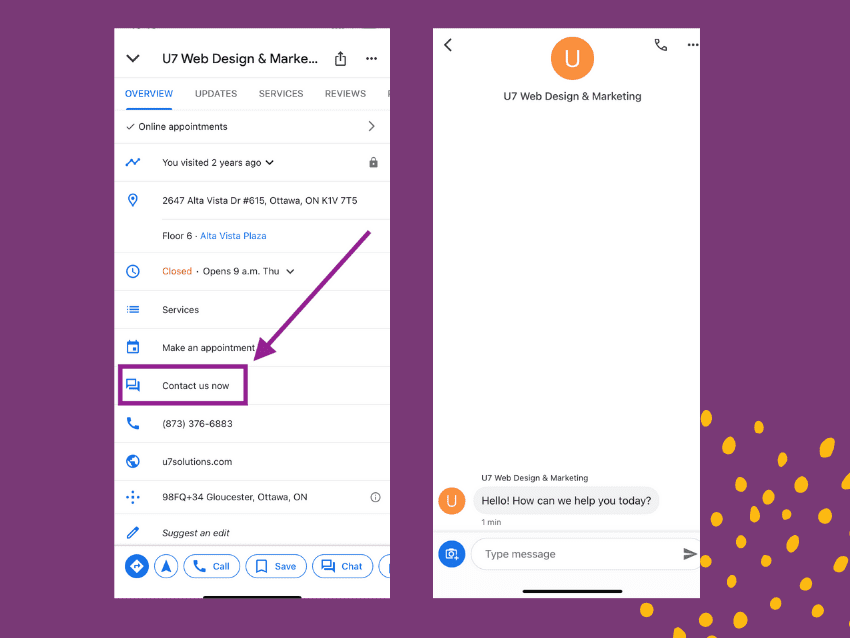The image size is (850, 638).
Task: Tap the U7 Web Design & Marketing chat title
Action: (x=572, y=96)
